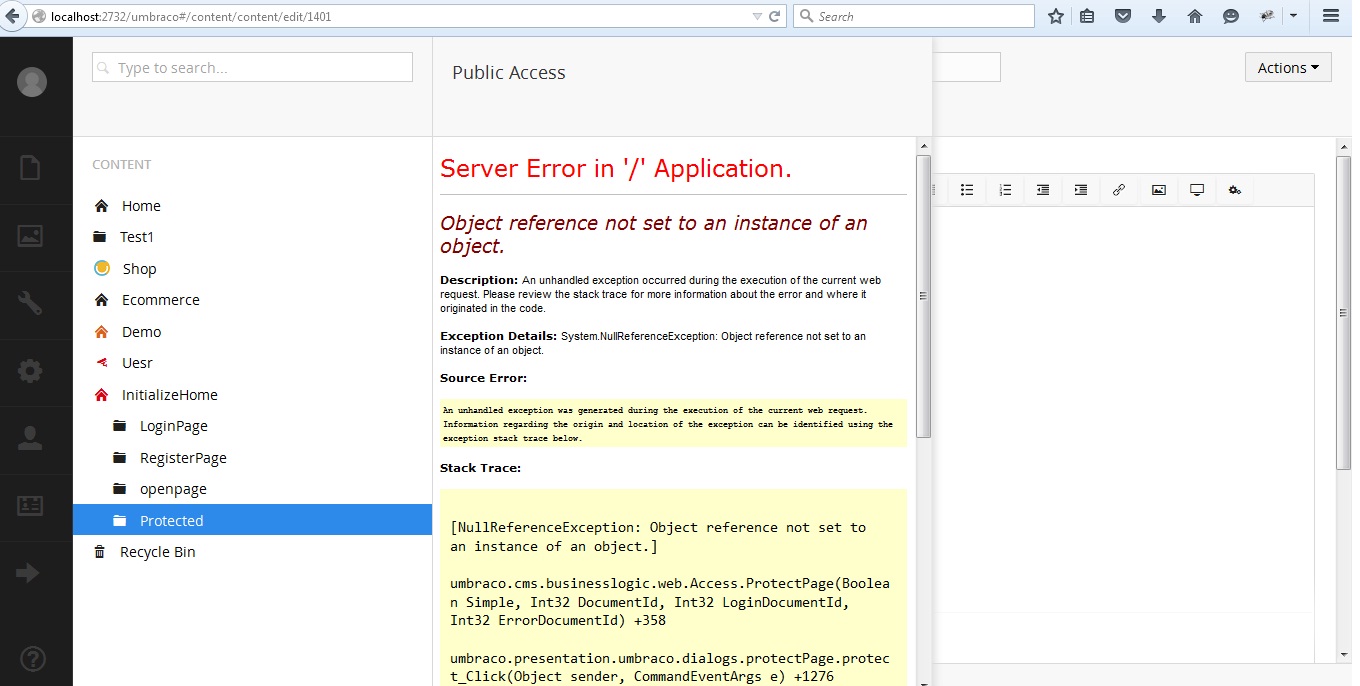This screenshot has width=1360, height=686.
Task: Decrease indent in the editor toolbar
Action: click(x=1043, y=190)
